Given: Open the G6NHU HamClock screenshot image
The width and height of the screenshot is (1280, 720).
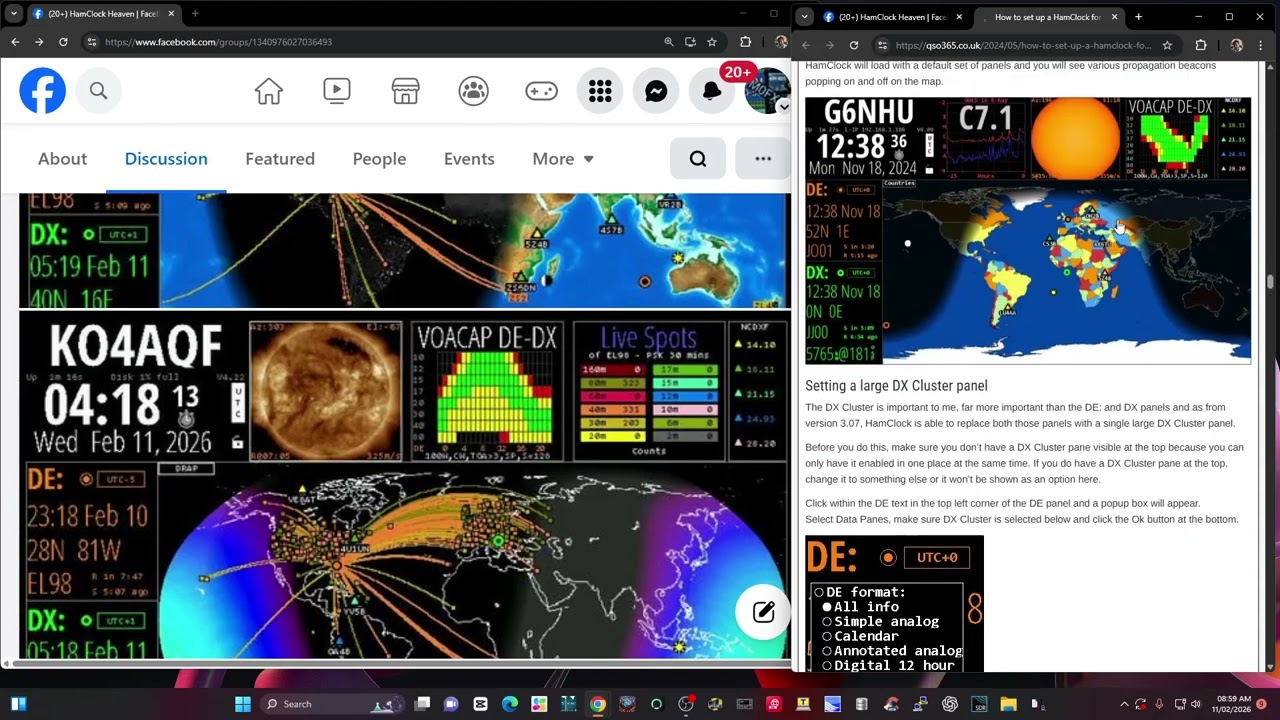Looking at the screenshot, I should (1028, 230).
